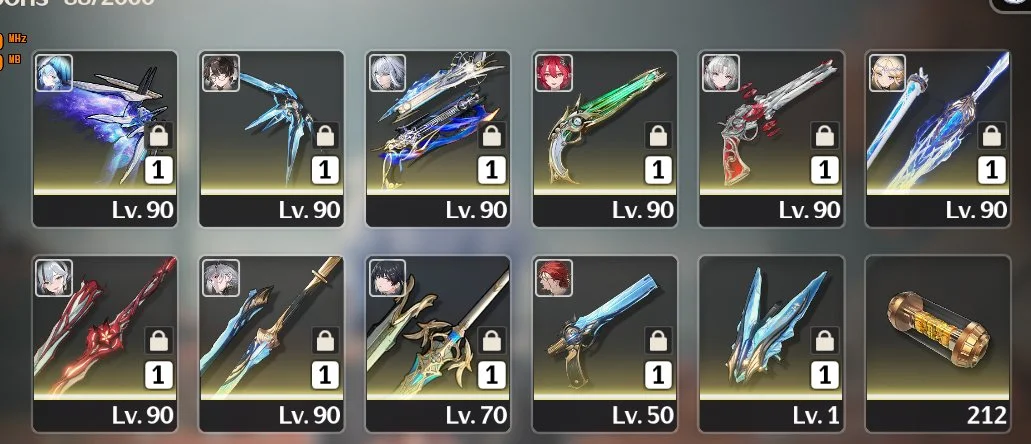Click the black-haired portrait on Lv. 70 weapon
This screenshot has width=1031, height=444.
pos(387,278)
